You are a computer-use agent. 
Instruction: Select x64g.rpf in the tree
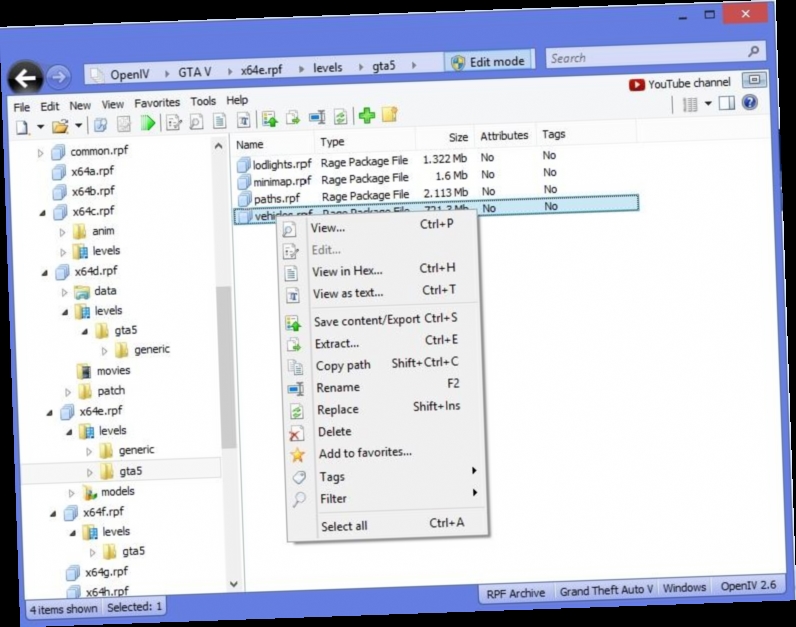[106, 572]
